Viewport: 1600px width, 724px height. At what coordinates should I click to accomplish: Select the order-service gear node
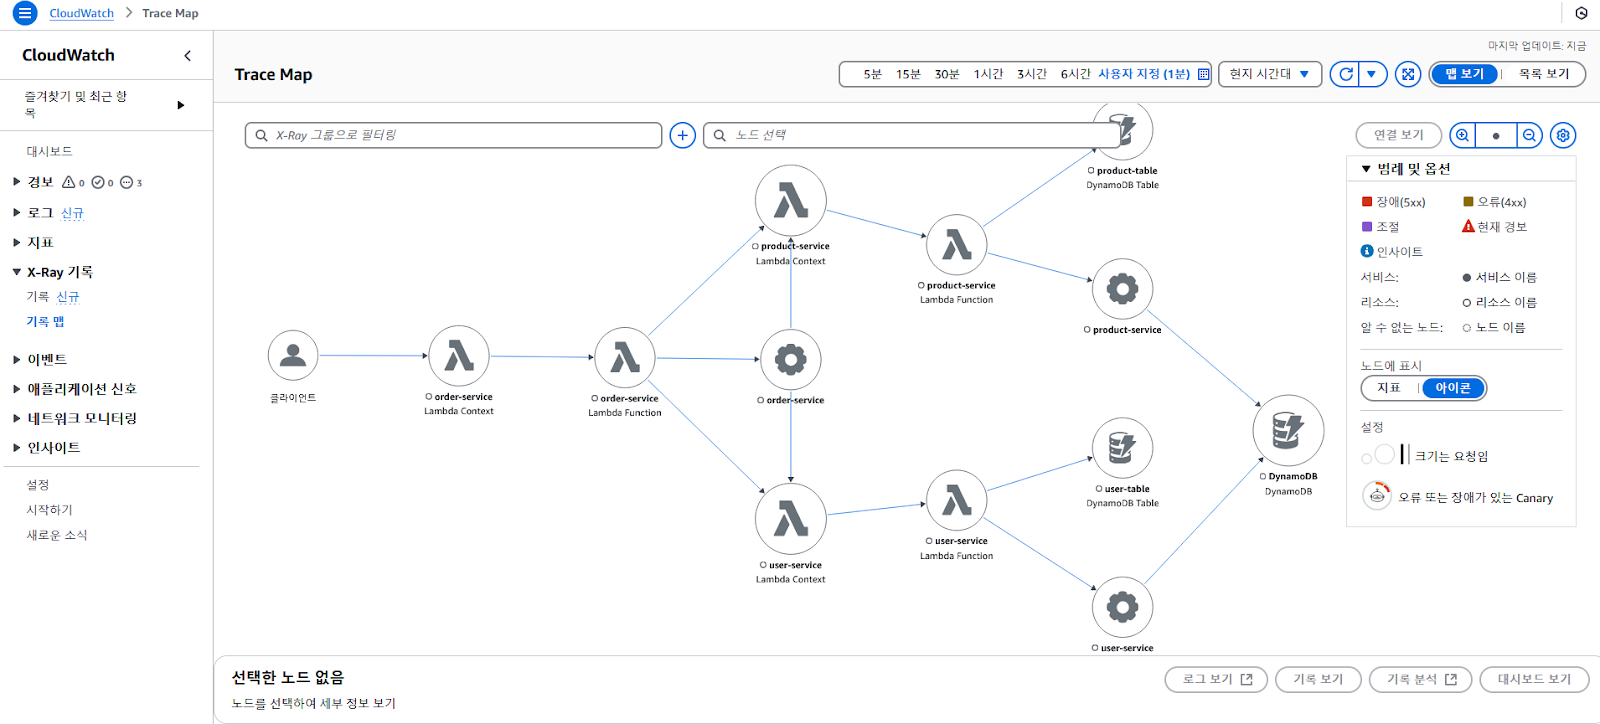tap(791, 359)
